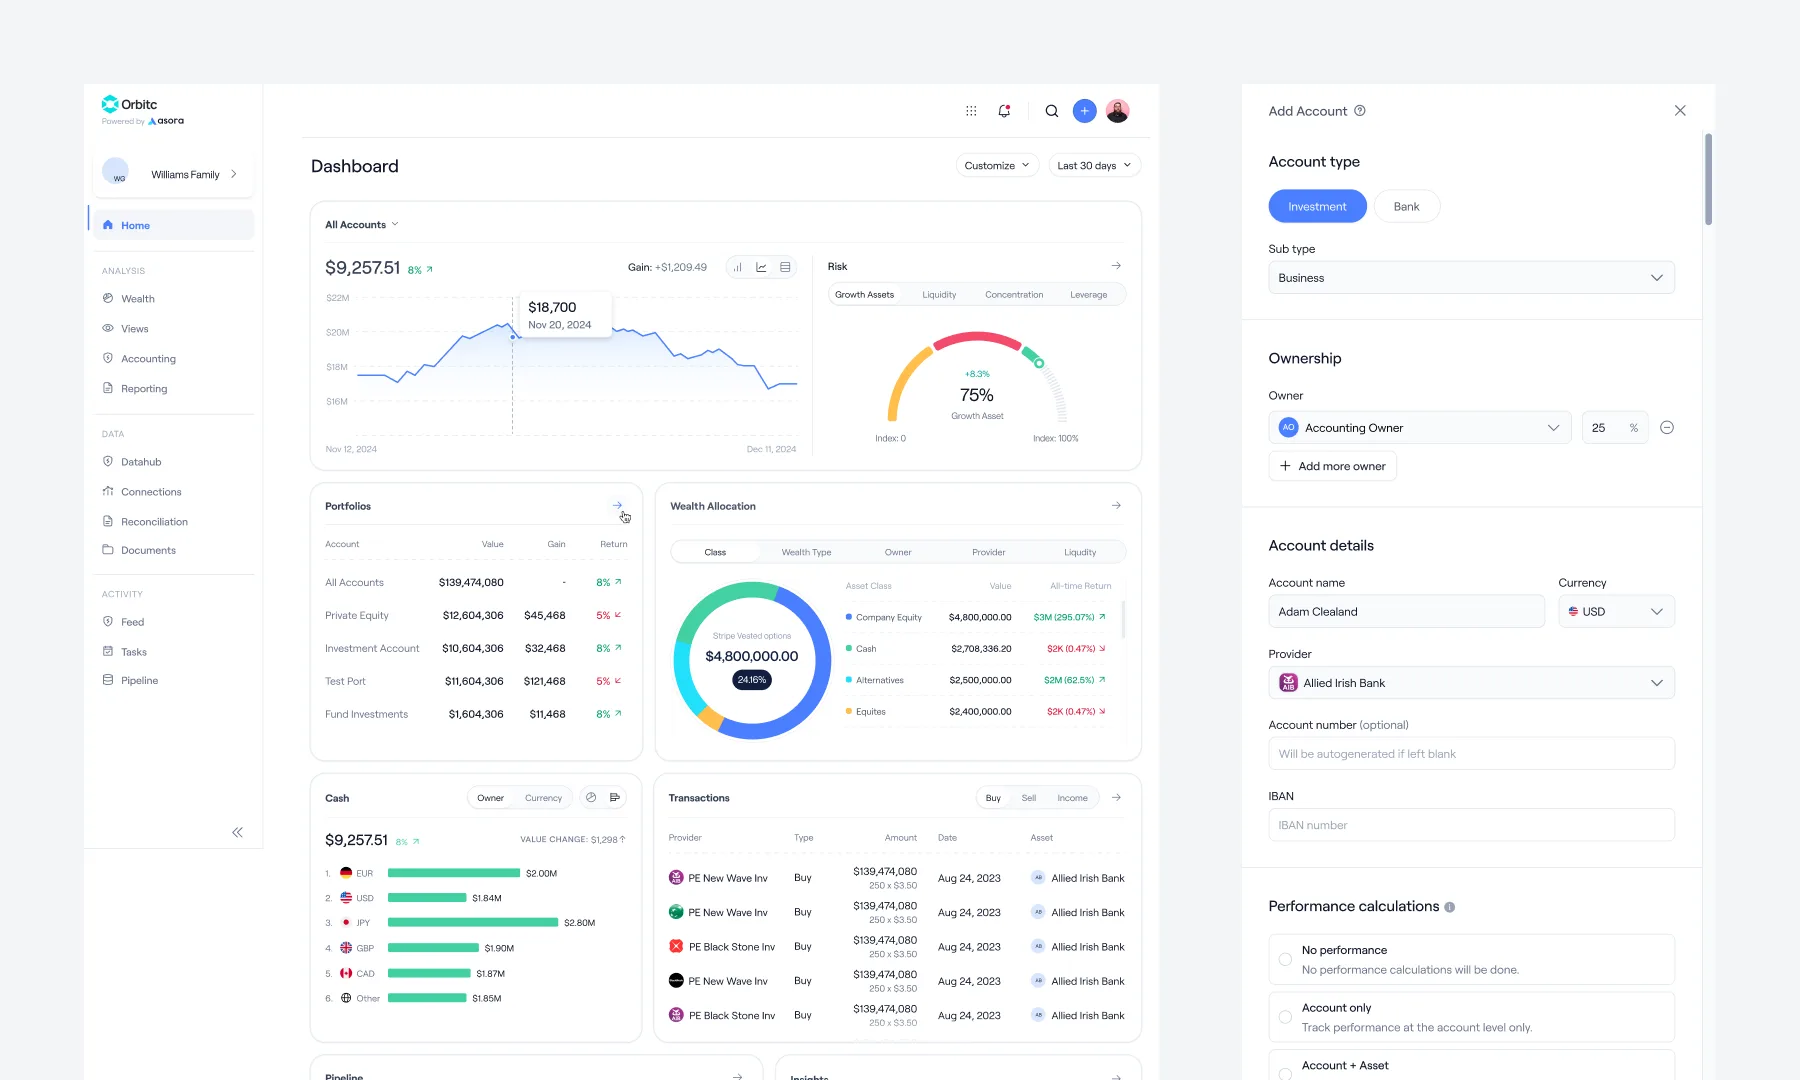This screenshot has width=1800, height=1080.
Task: Switch chart to table view icon
Action: [785, 267]
